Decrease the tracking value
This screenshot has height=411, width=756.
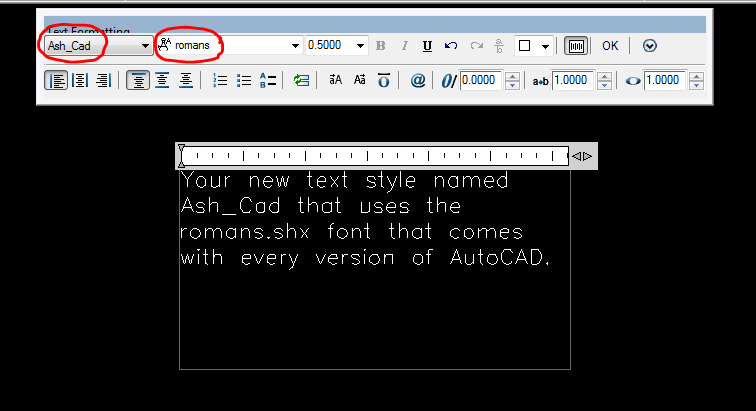605,85
